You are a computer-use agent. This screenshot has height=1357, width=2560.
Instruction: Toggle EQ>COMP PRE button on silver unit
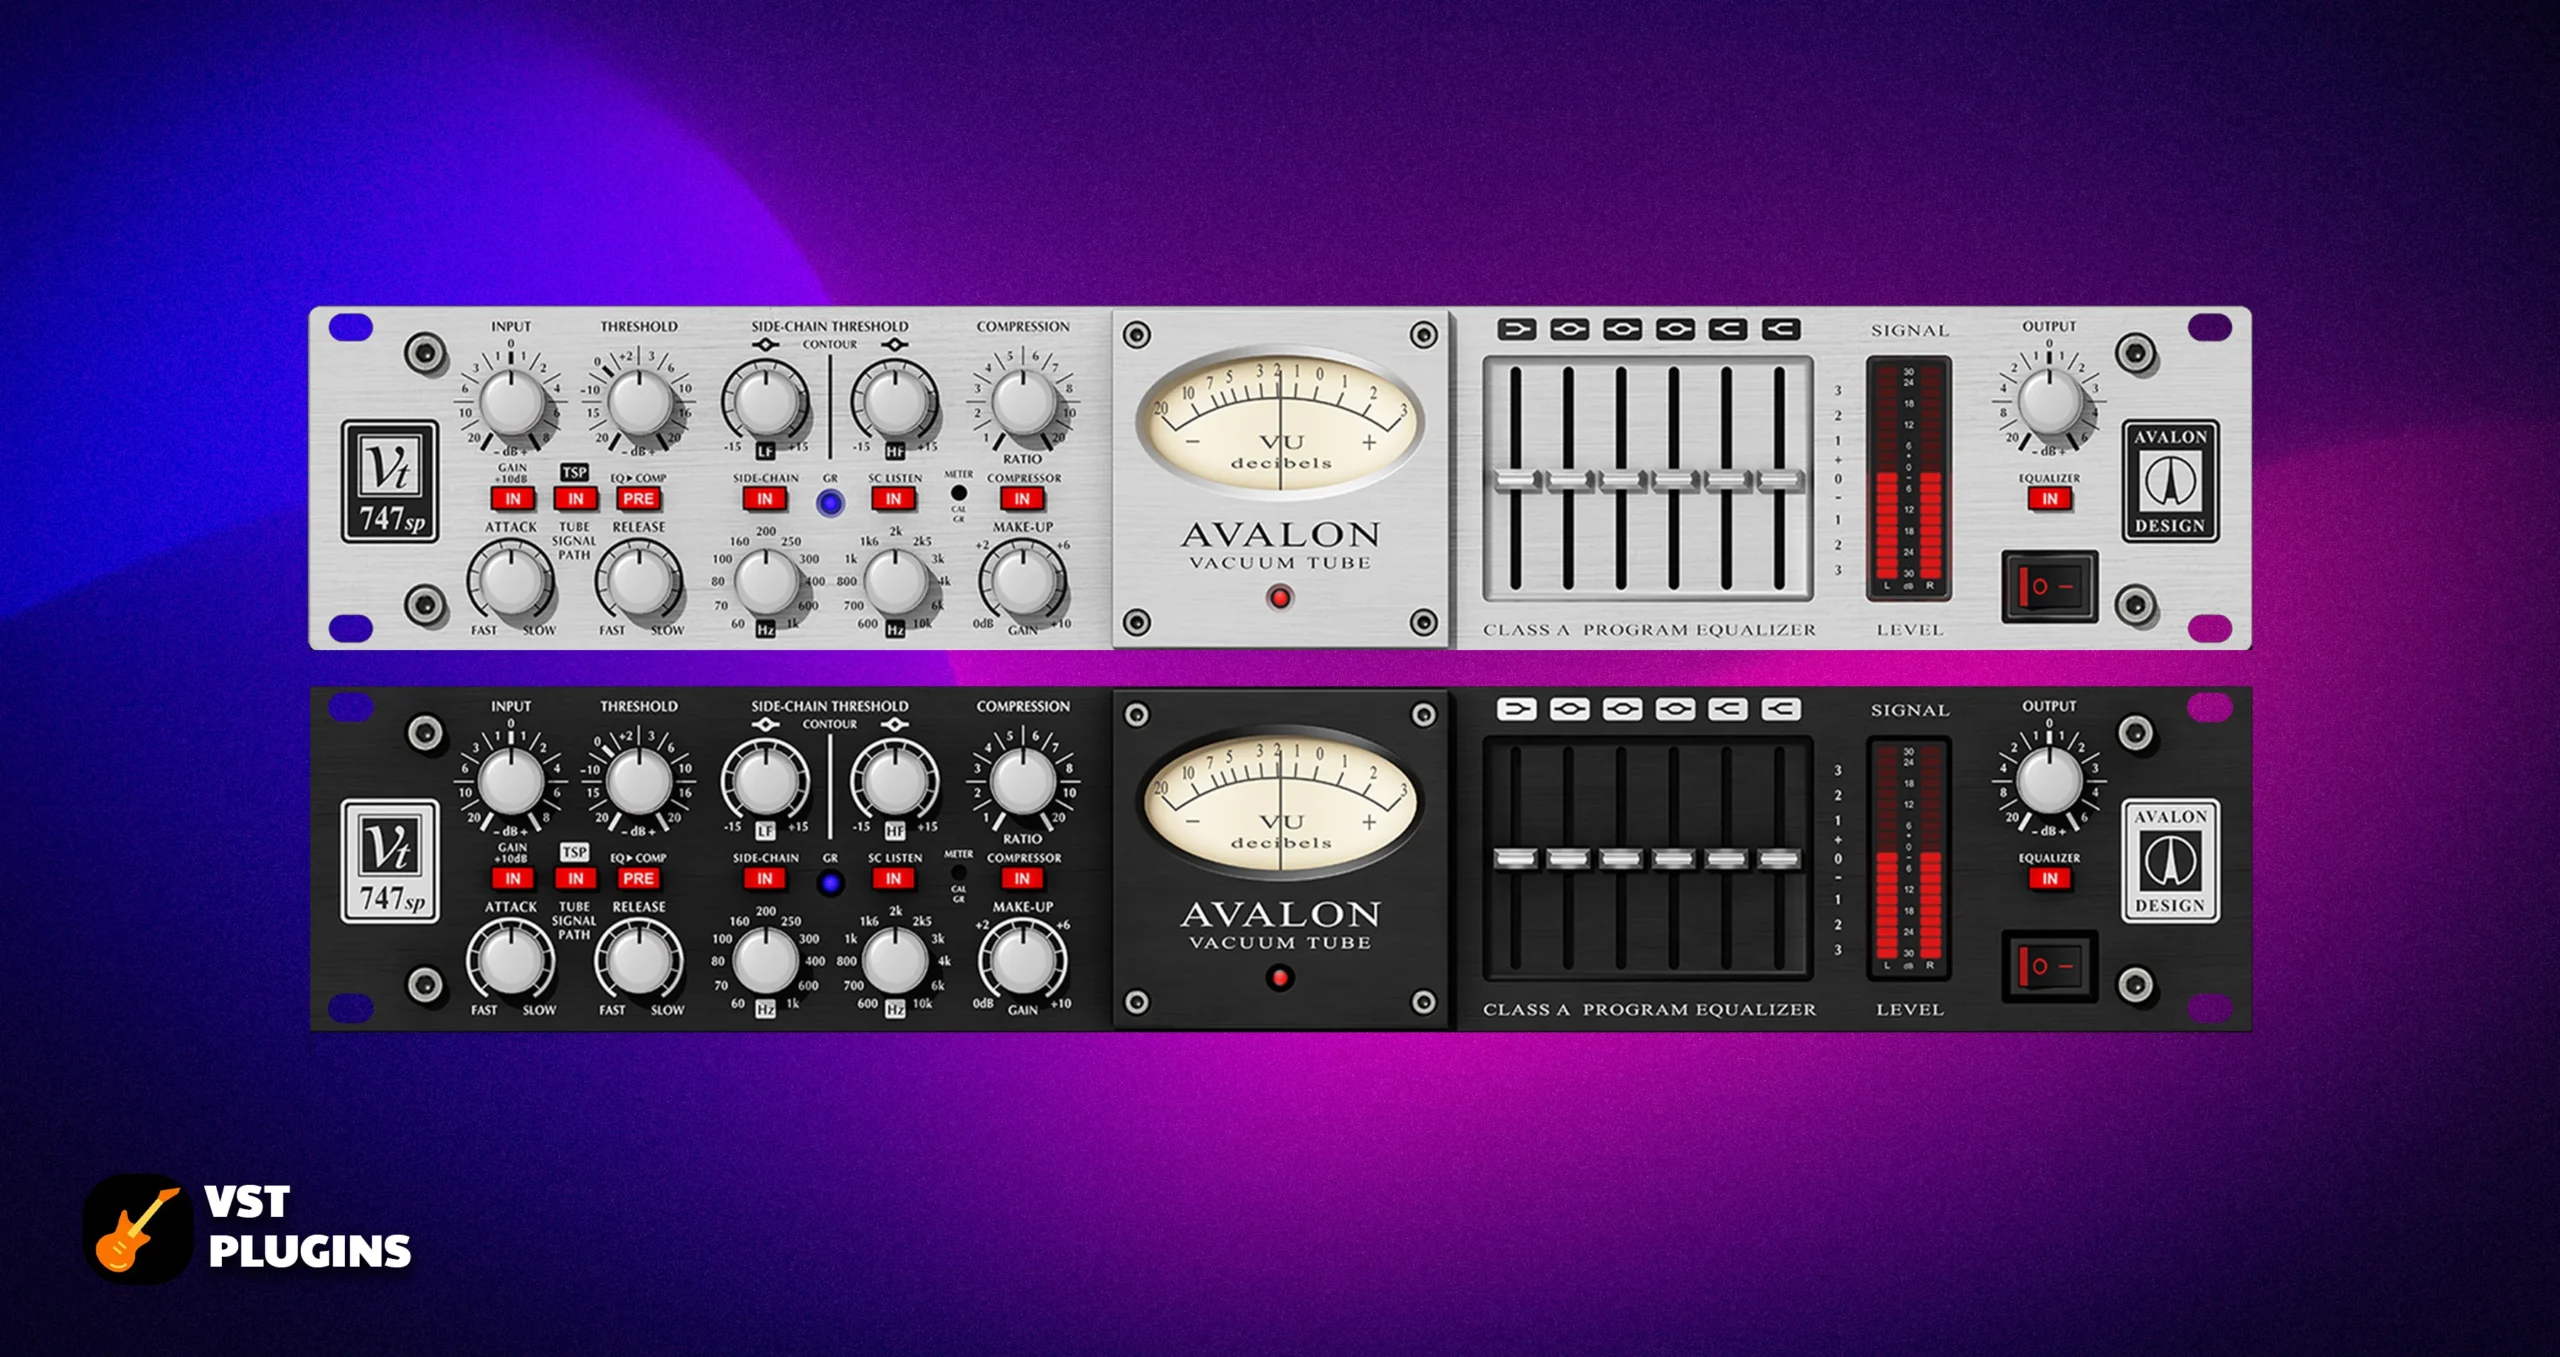tap(638, 498)
